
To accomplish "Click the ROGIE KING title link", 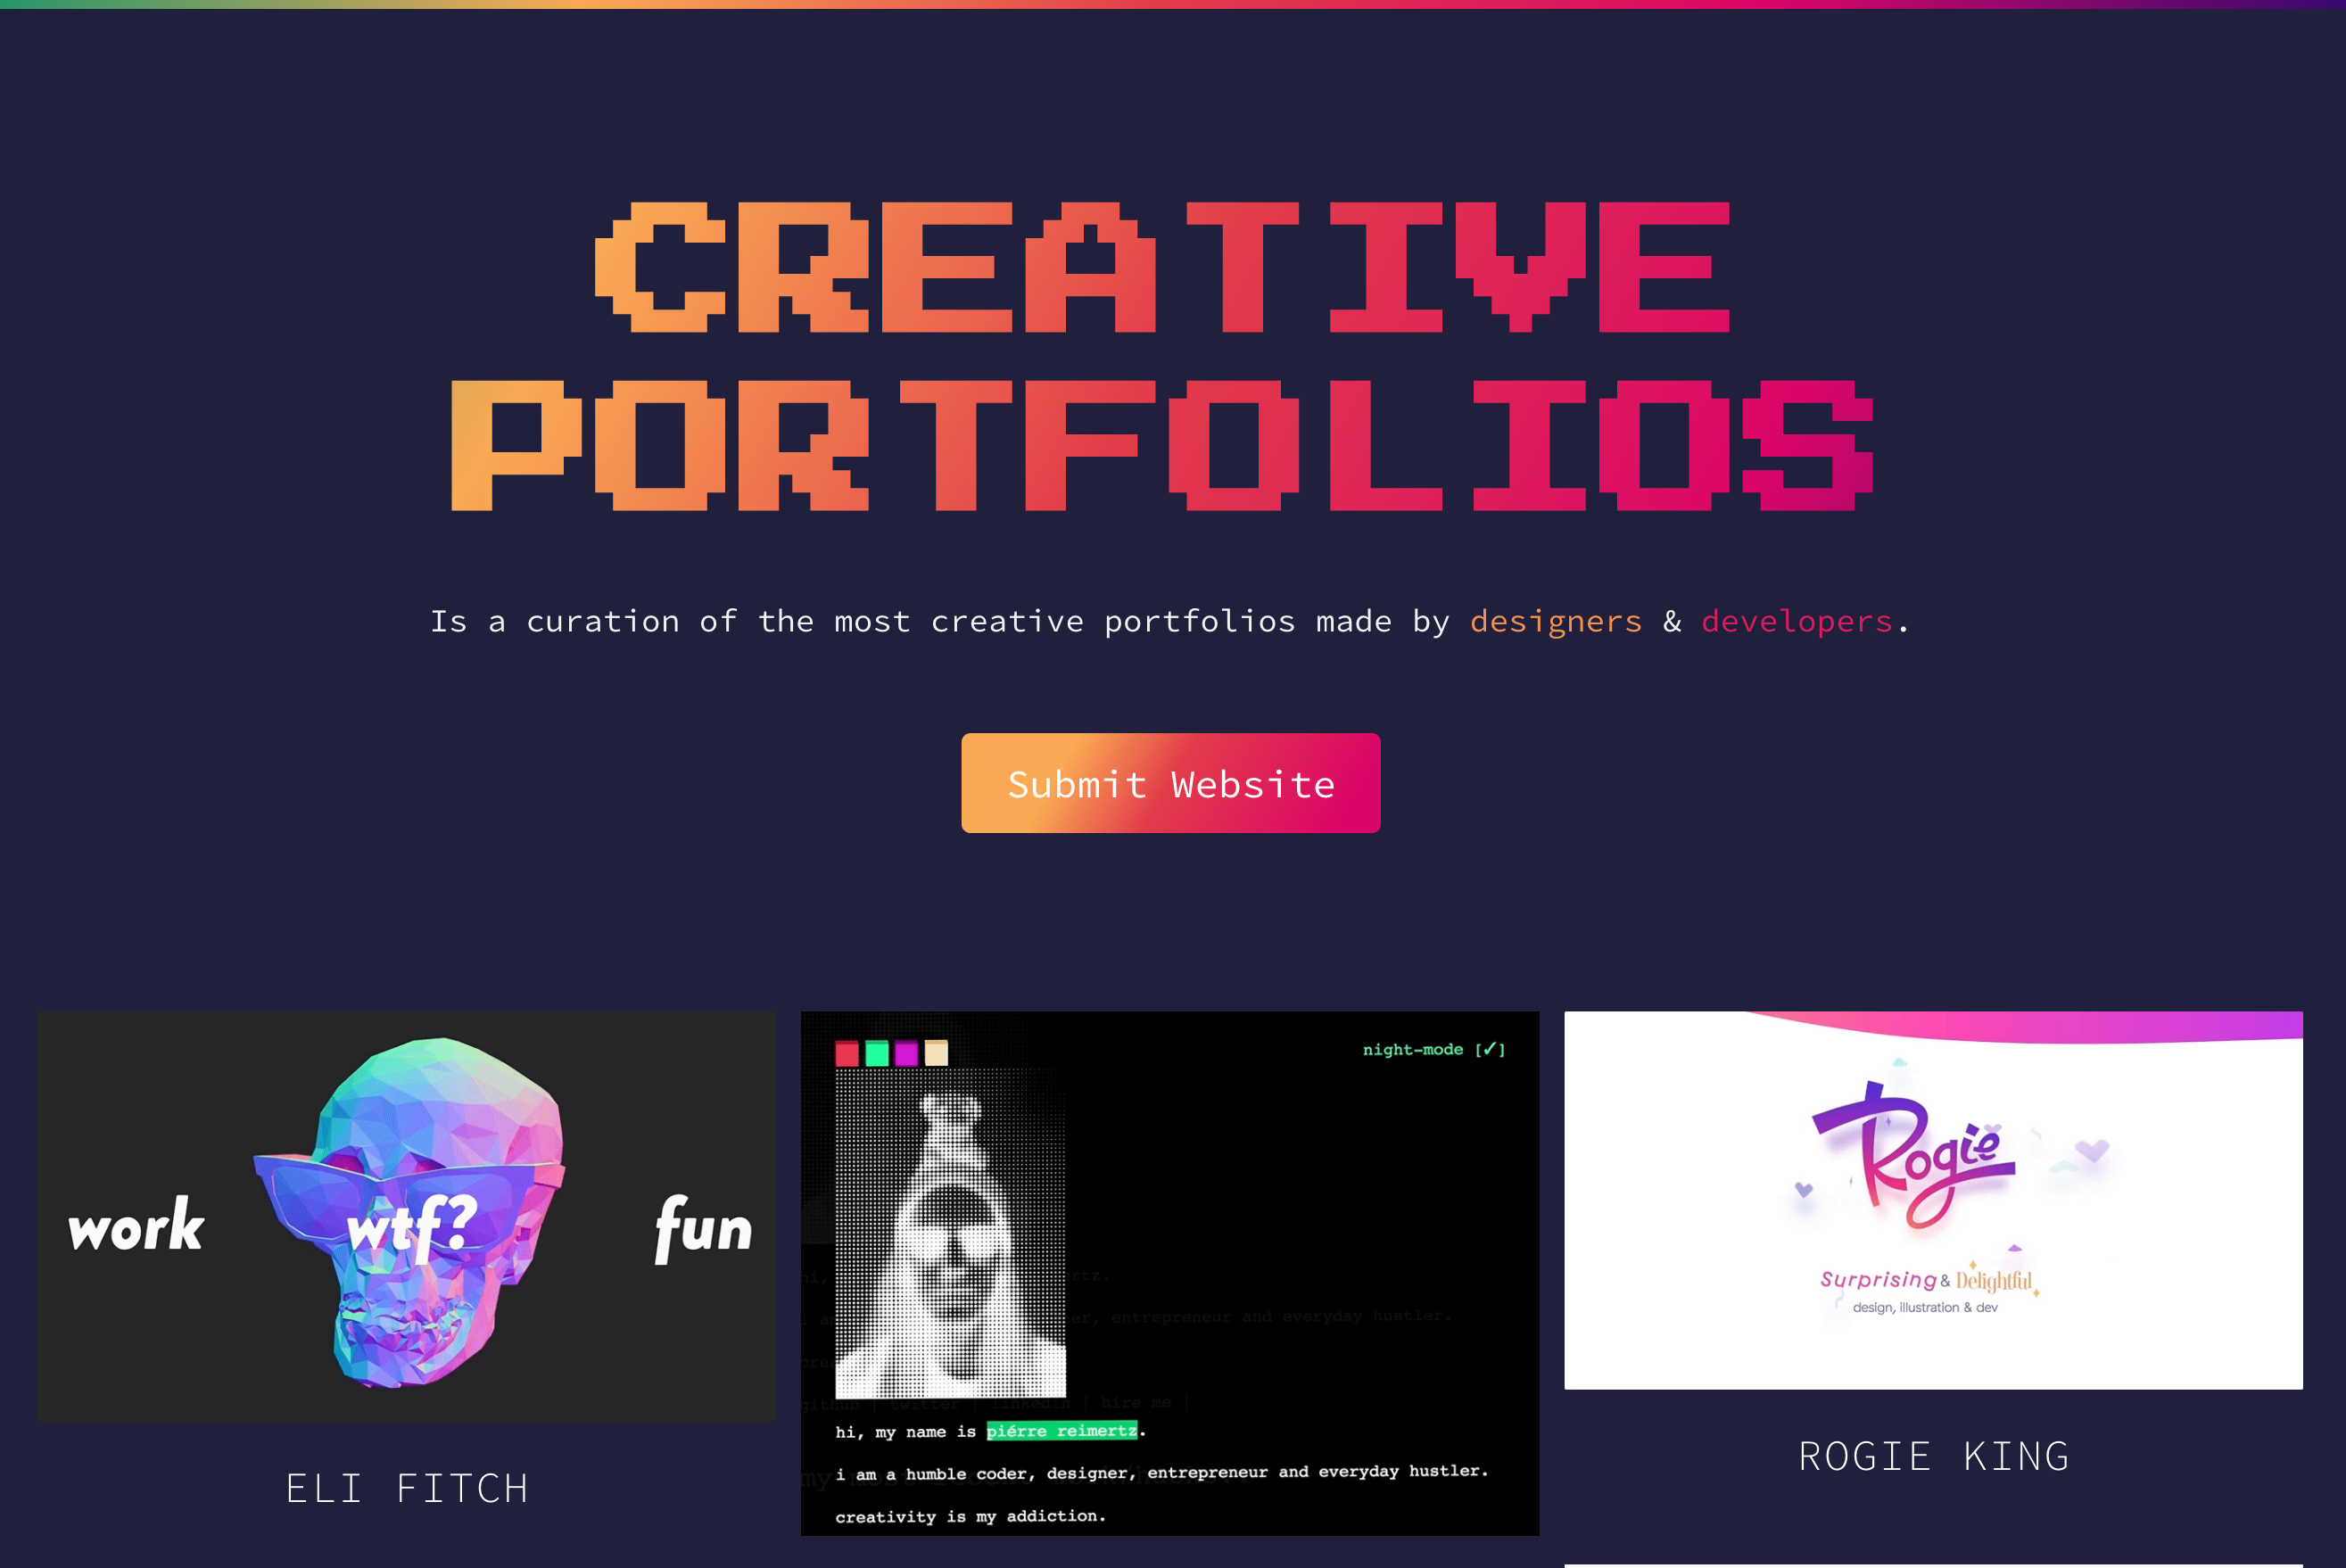I will click(x=1933, y=1456).
